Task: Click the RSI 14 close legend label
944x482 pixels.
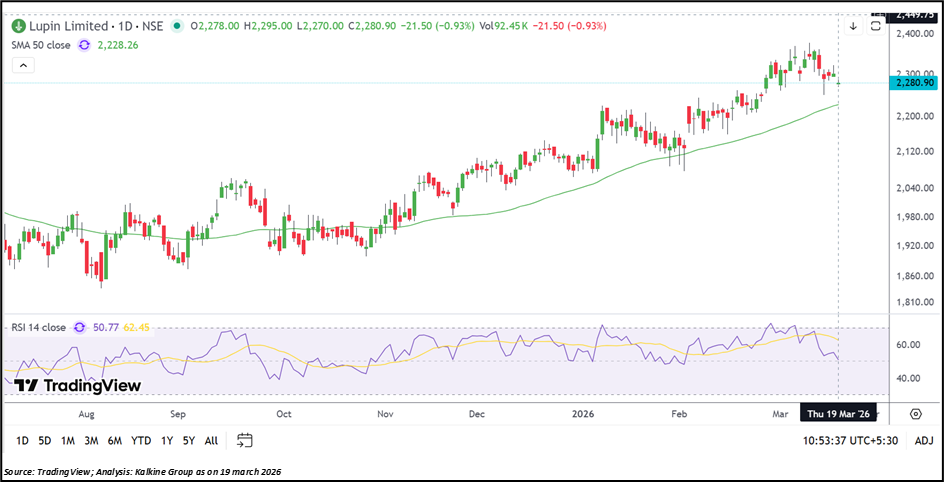Action: [x=39, y=327]
